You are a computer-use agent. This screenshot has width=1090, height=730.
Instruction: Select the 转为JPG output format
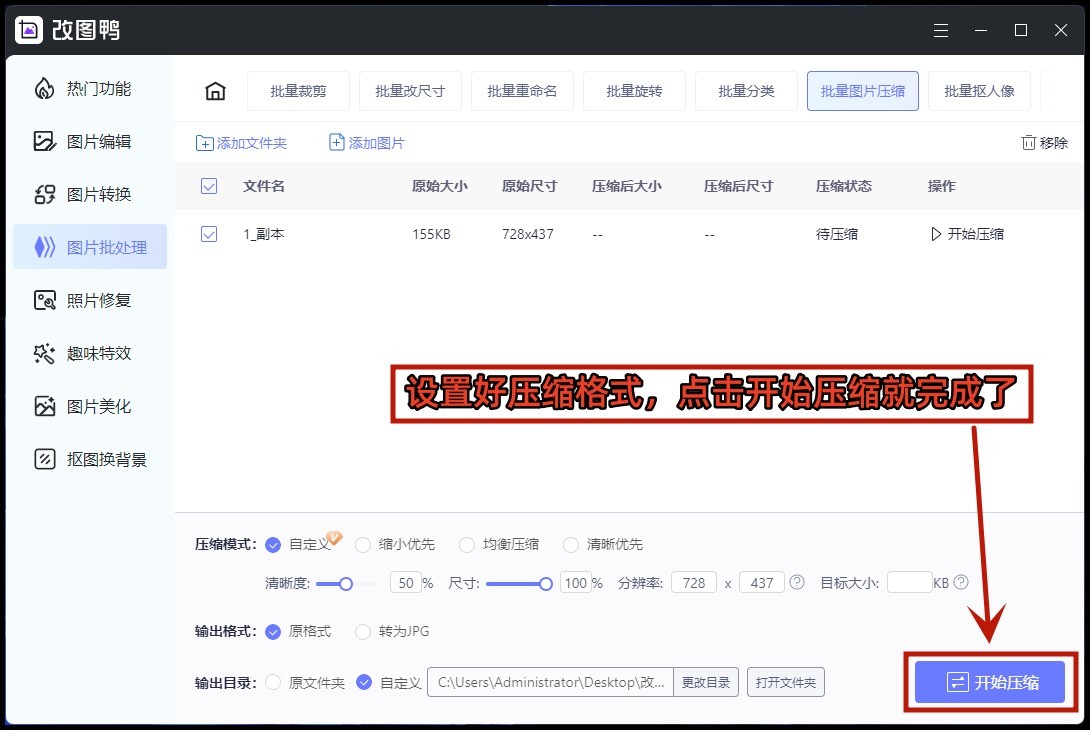coord(362,631)
